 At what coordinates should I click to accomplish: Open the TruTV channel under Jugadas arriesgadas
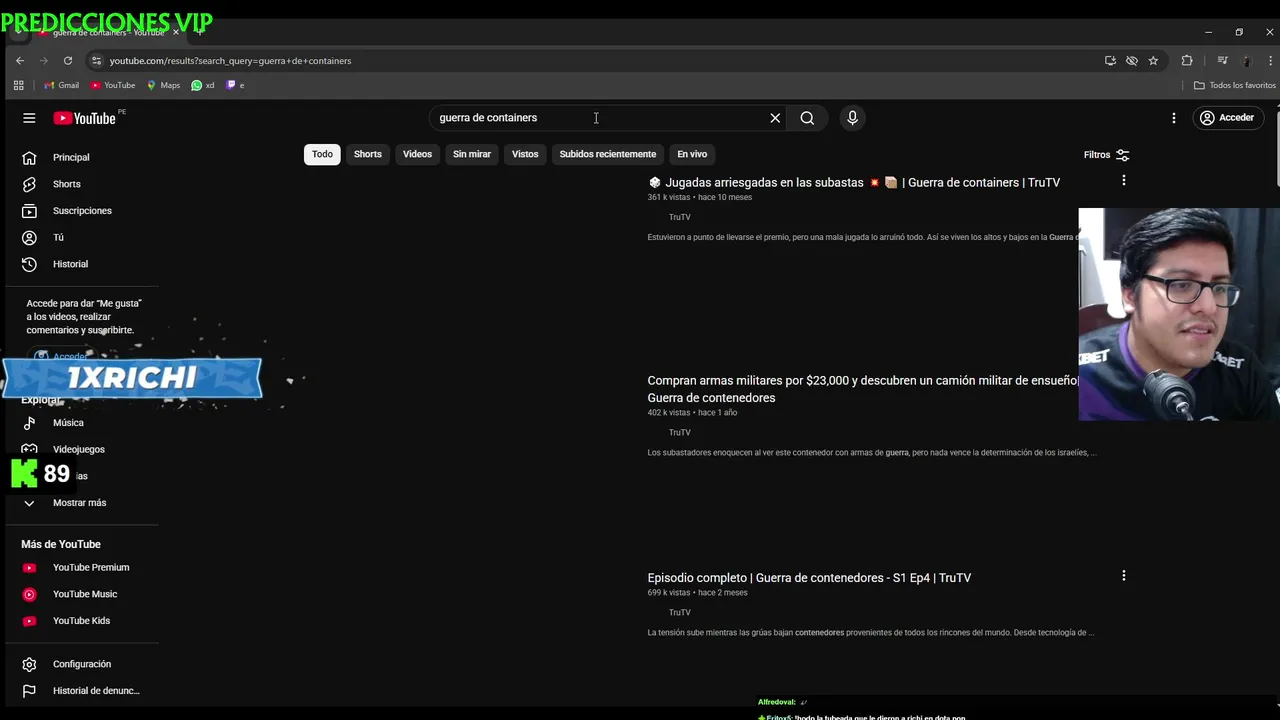(680, 217)
